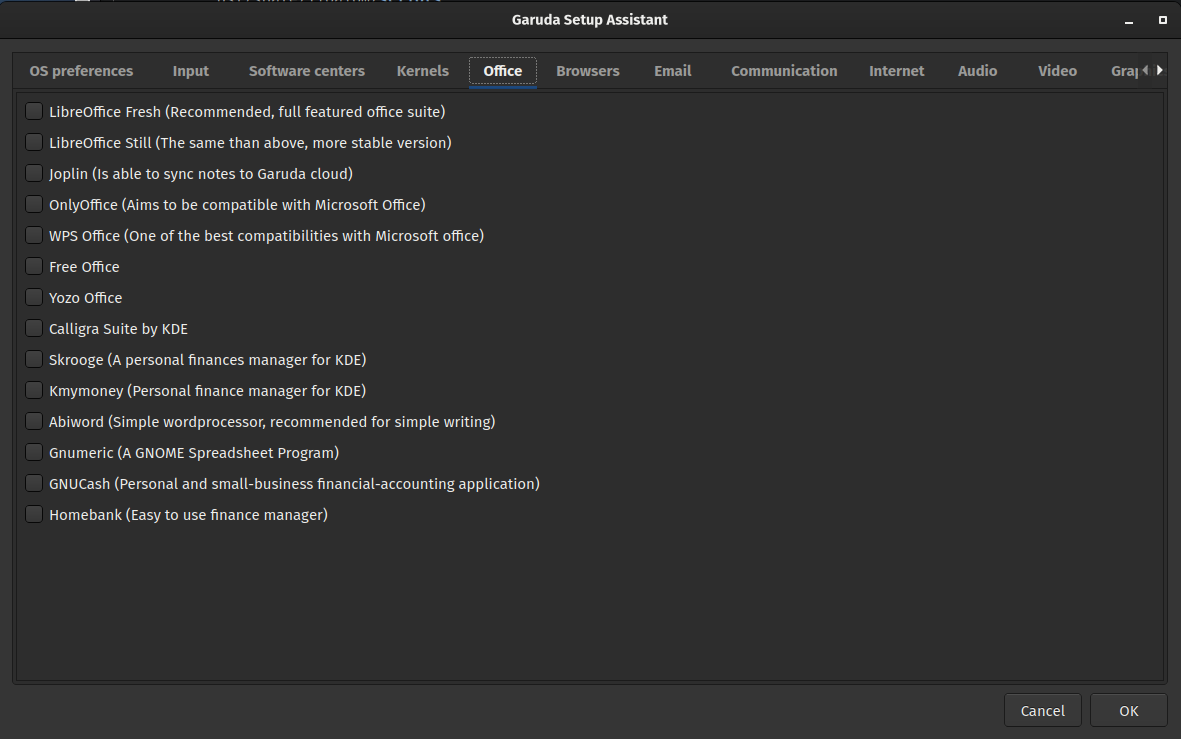Minimize the Garuda Setup Assistant window
This screenshot has height=739, width=1181.
point(1128,20)
